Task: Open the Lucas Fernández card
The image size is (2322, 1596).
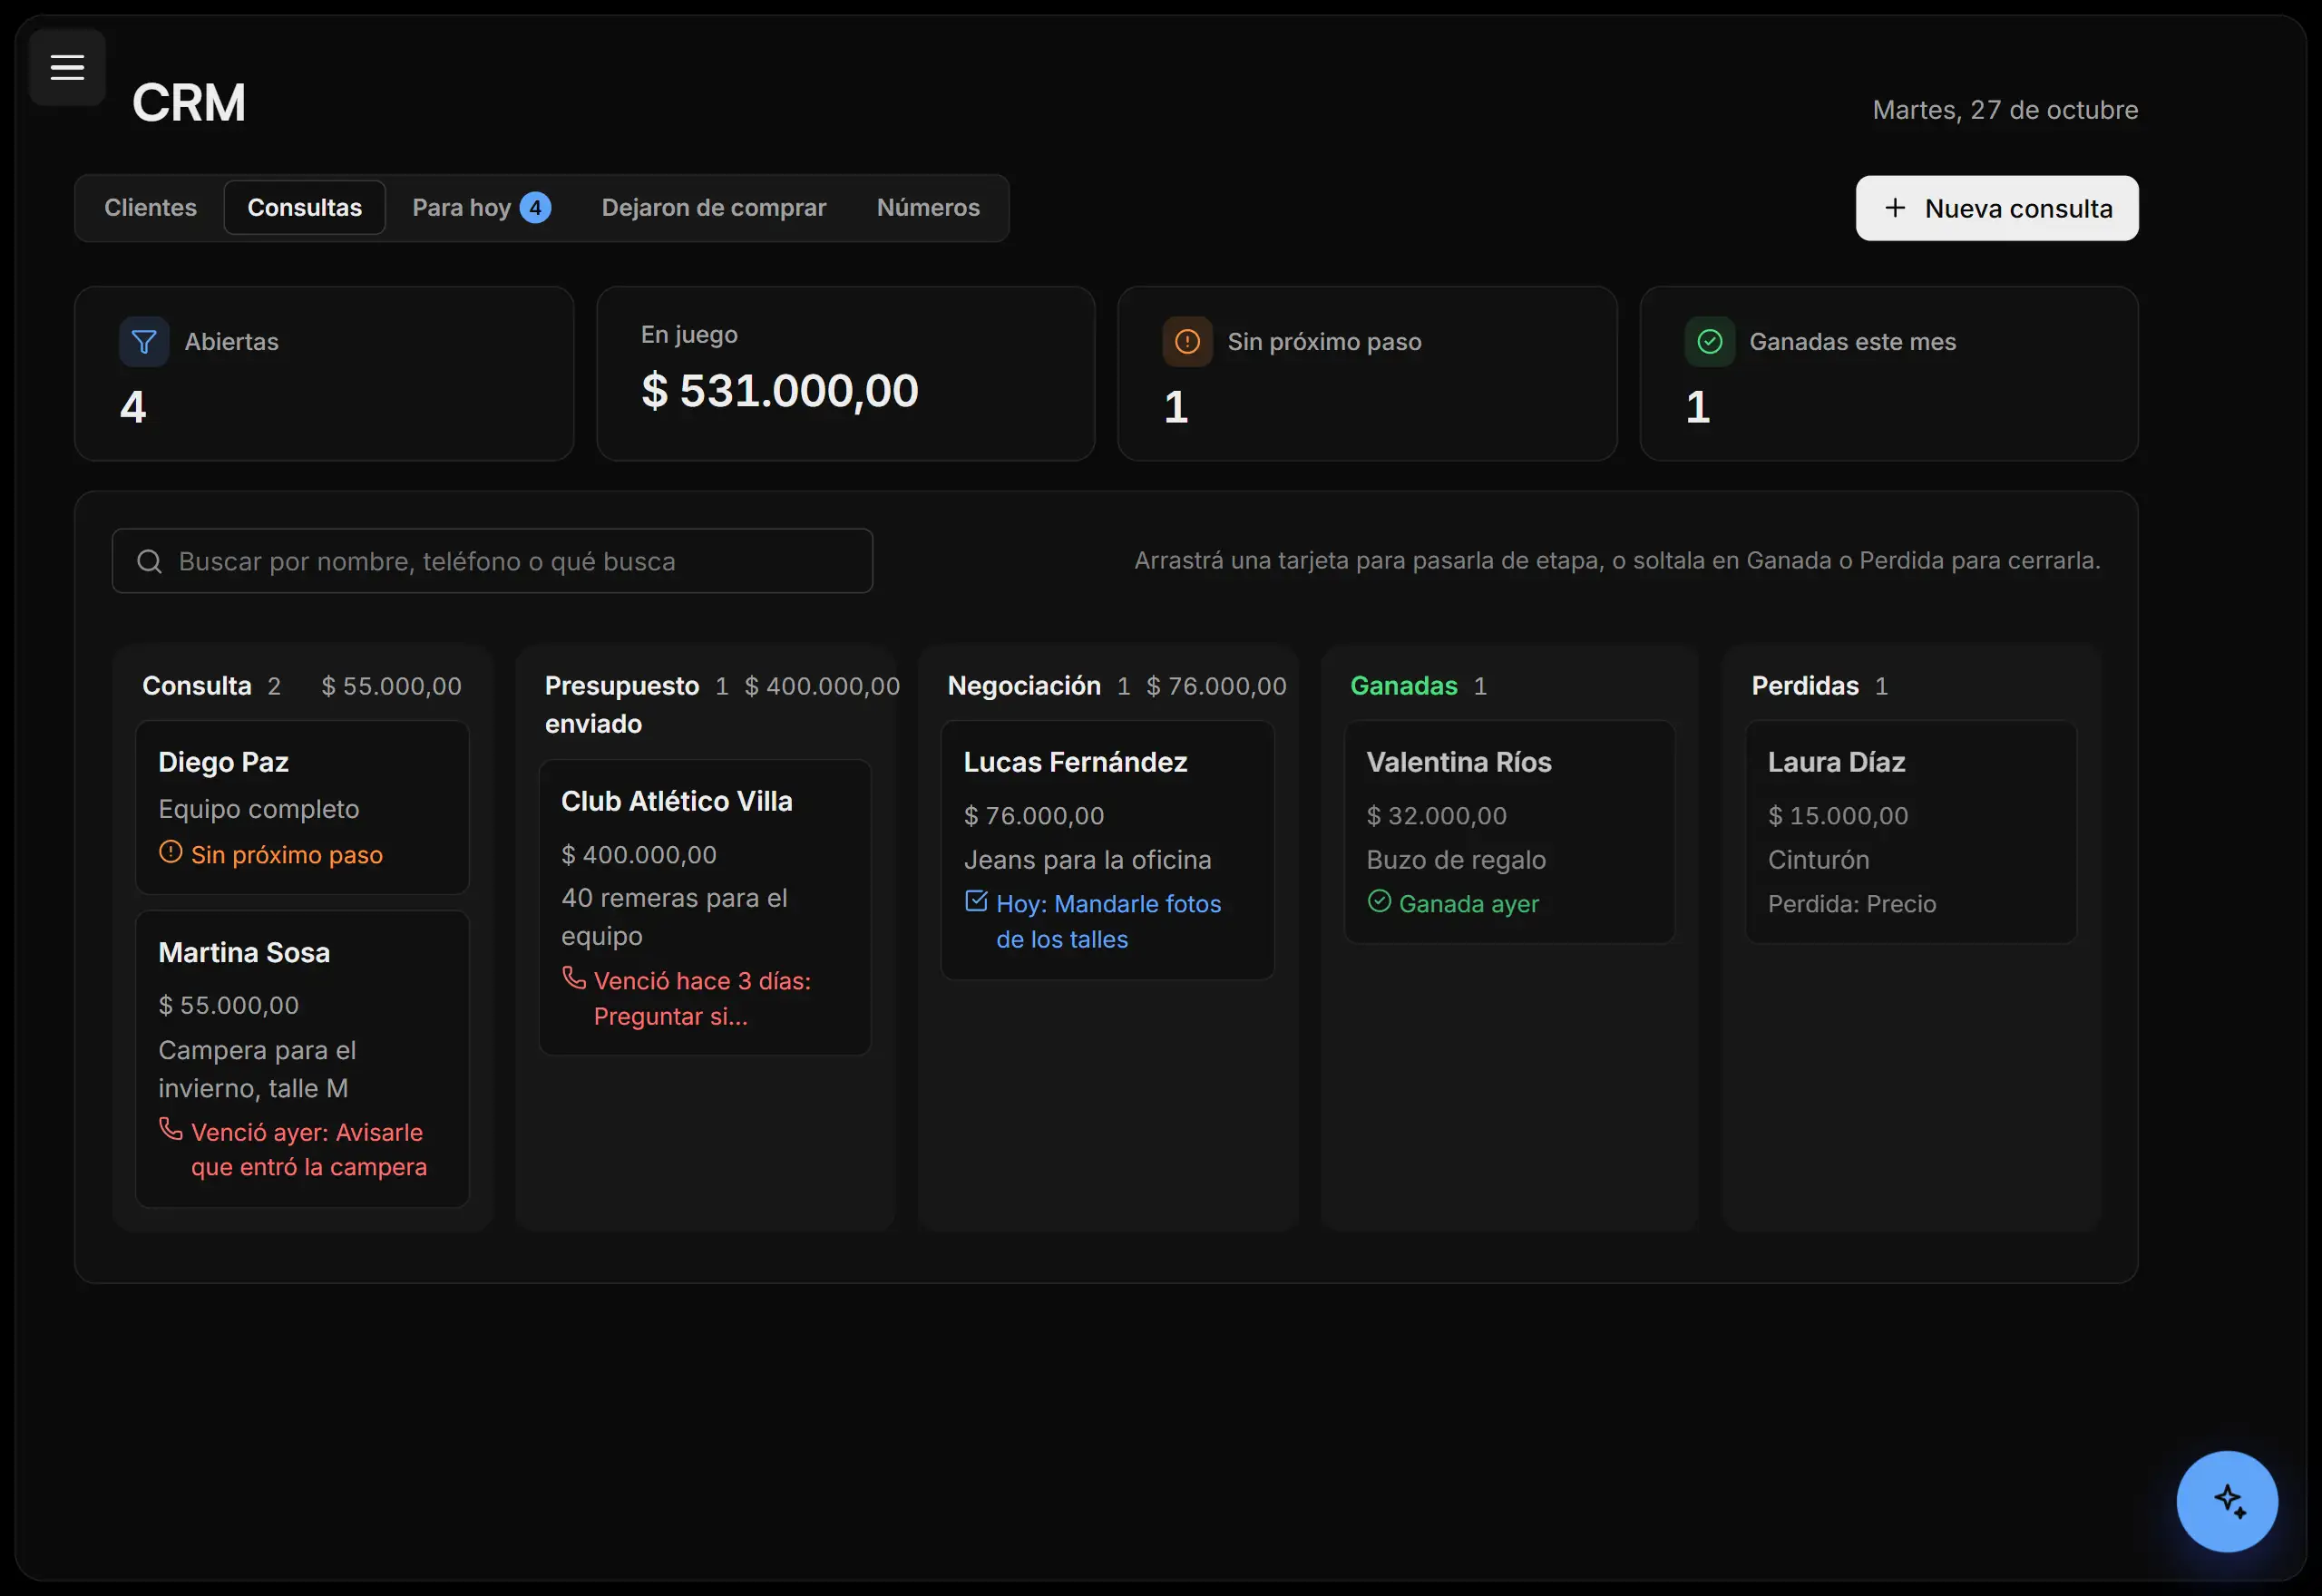Action: click(1107, 850)
